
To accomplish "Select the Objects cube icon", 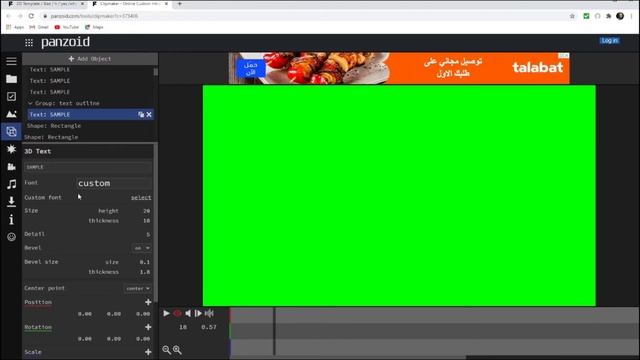I will click(11, 131).
